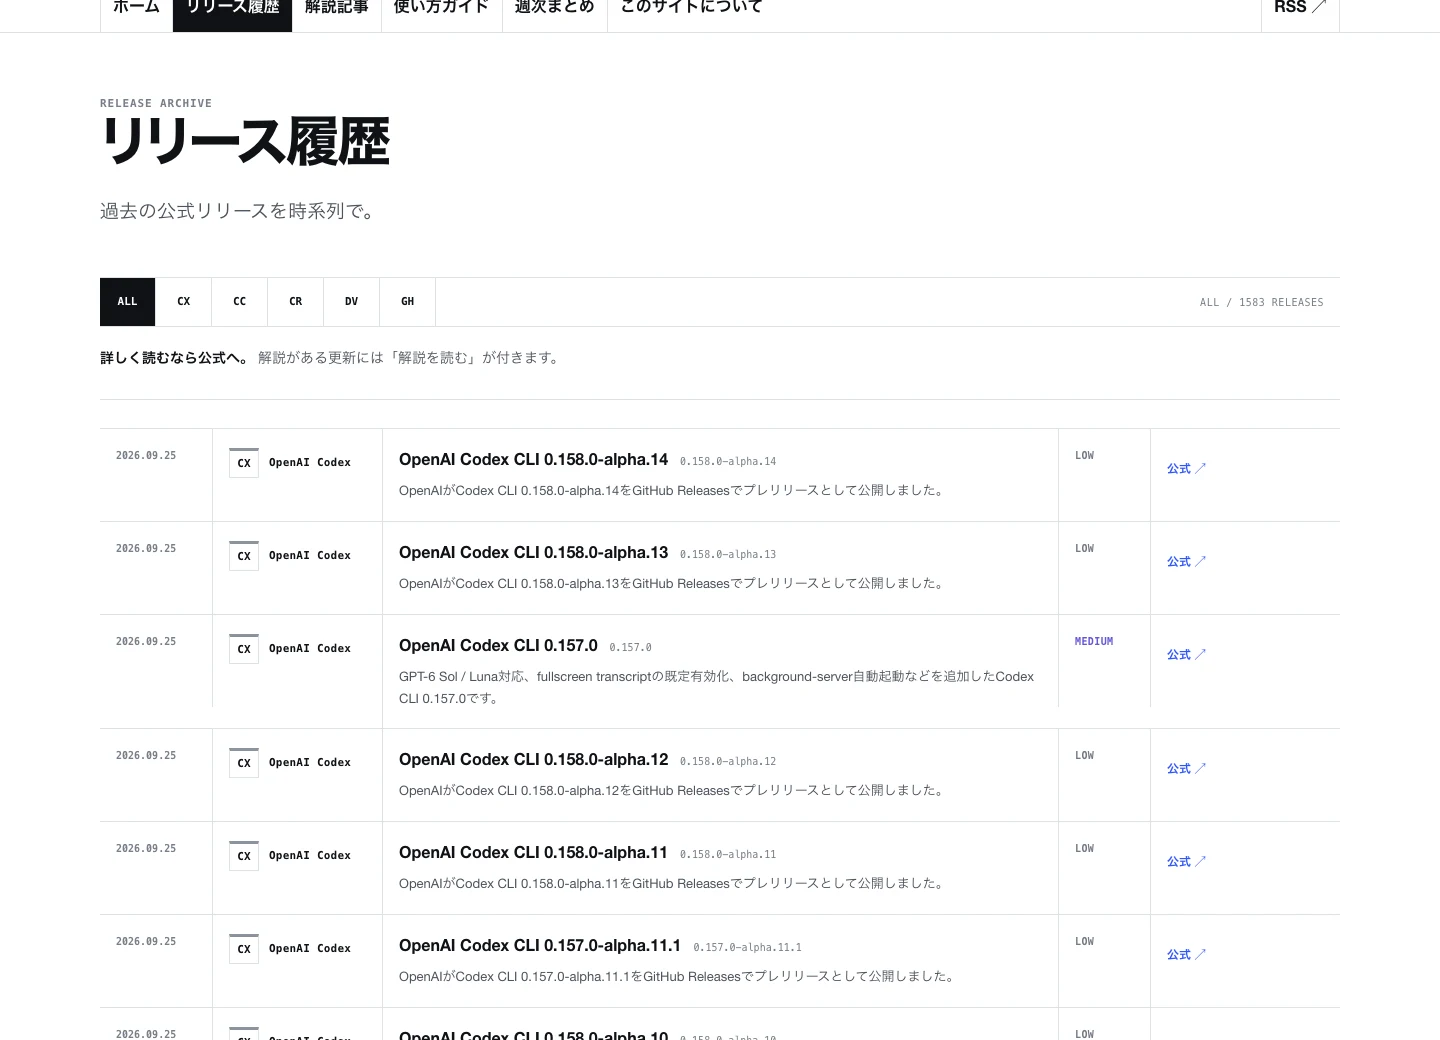Screen dimensions: 1440x1040
Task: Click the CX badge icon in the 0.157.0 row
Action: tap(244, 649)
